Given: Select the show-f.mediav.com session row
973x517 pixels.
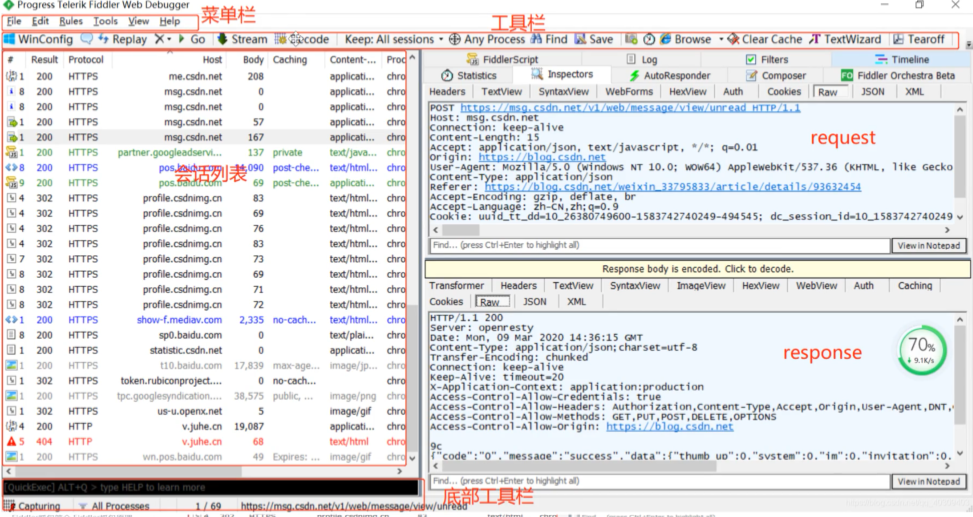Looking at the screenshot, I should pos(205,320).
